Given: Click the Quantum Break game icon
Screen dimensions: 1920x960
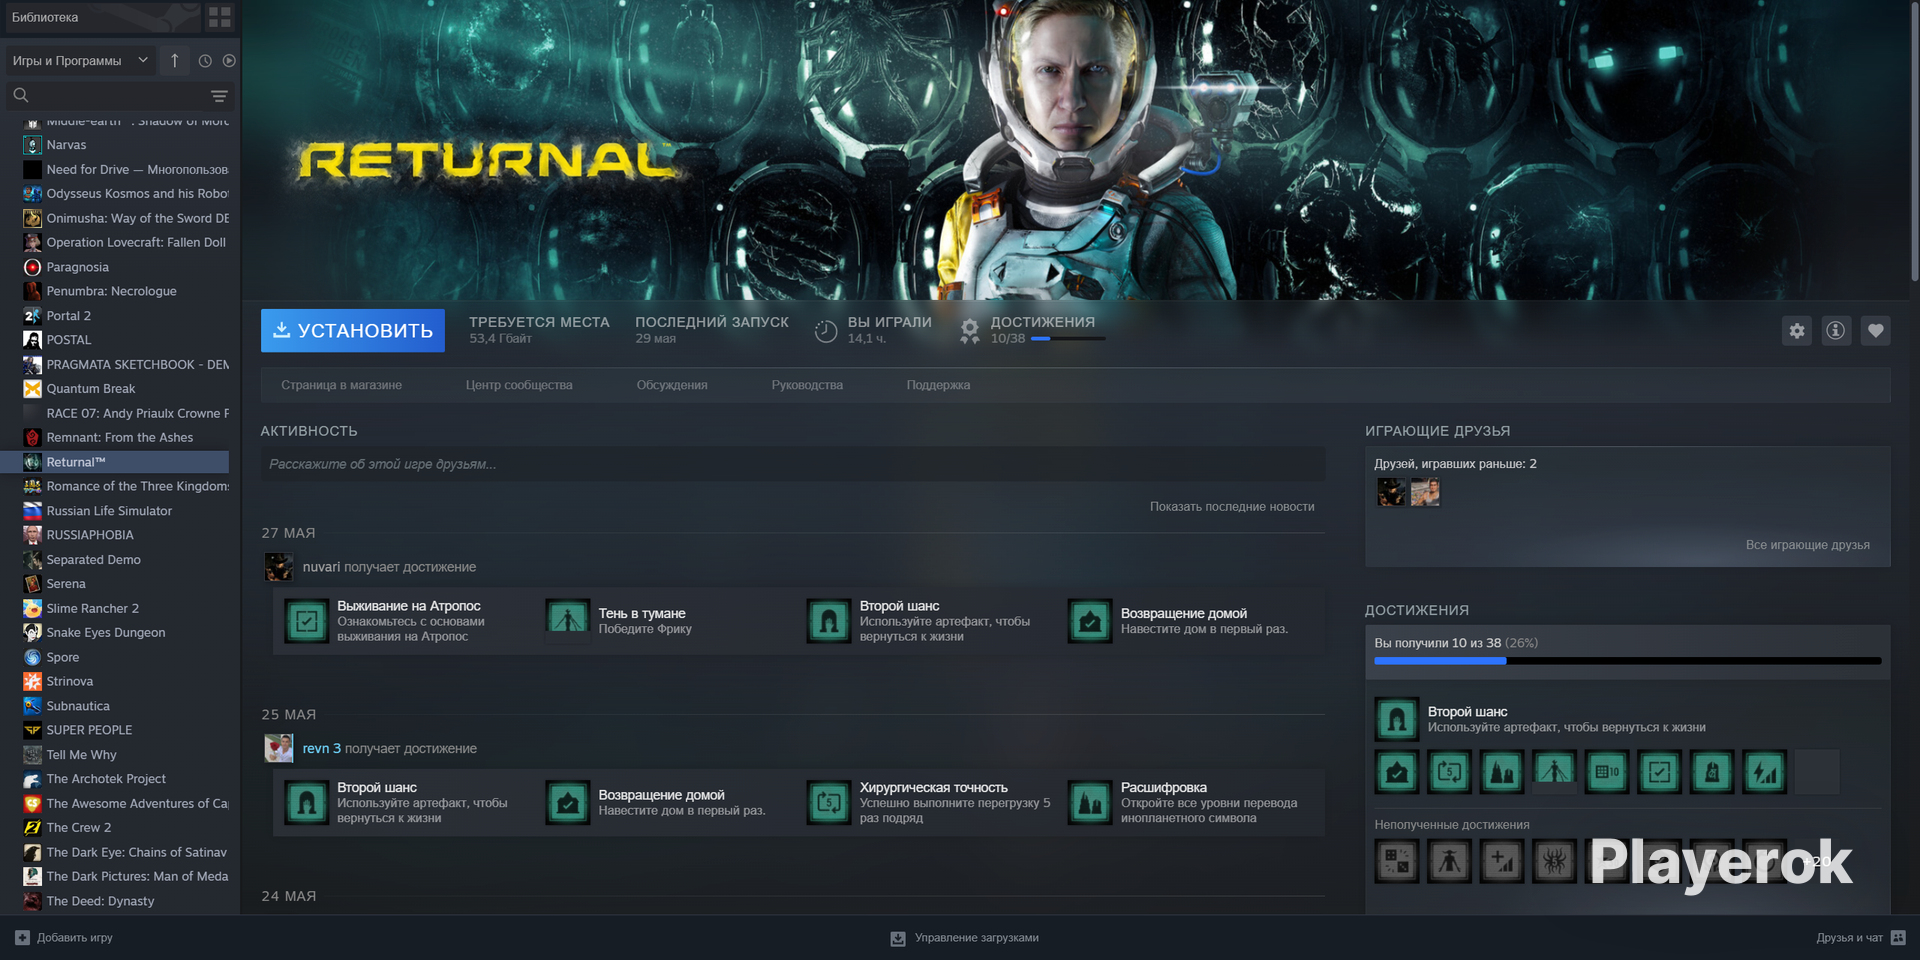Looking at the screenshot, I should pos(32,389).
